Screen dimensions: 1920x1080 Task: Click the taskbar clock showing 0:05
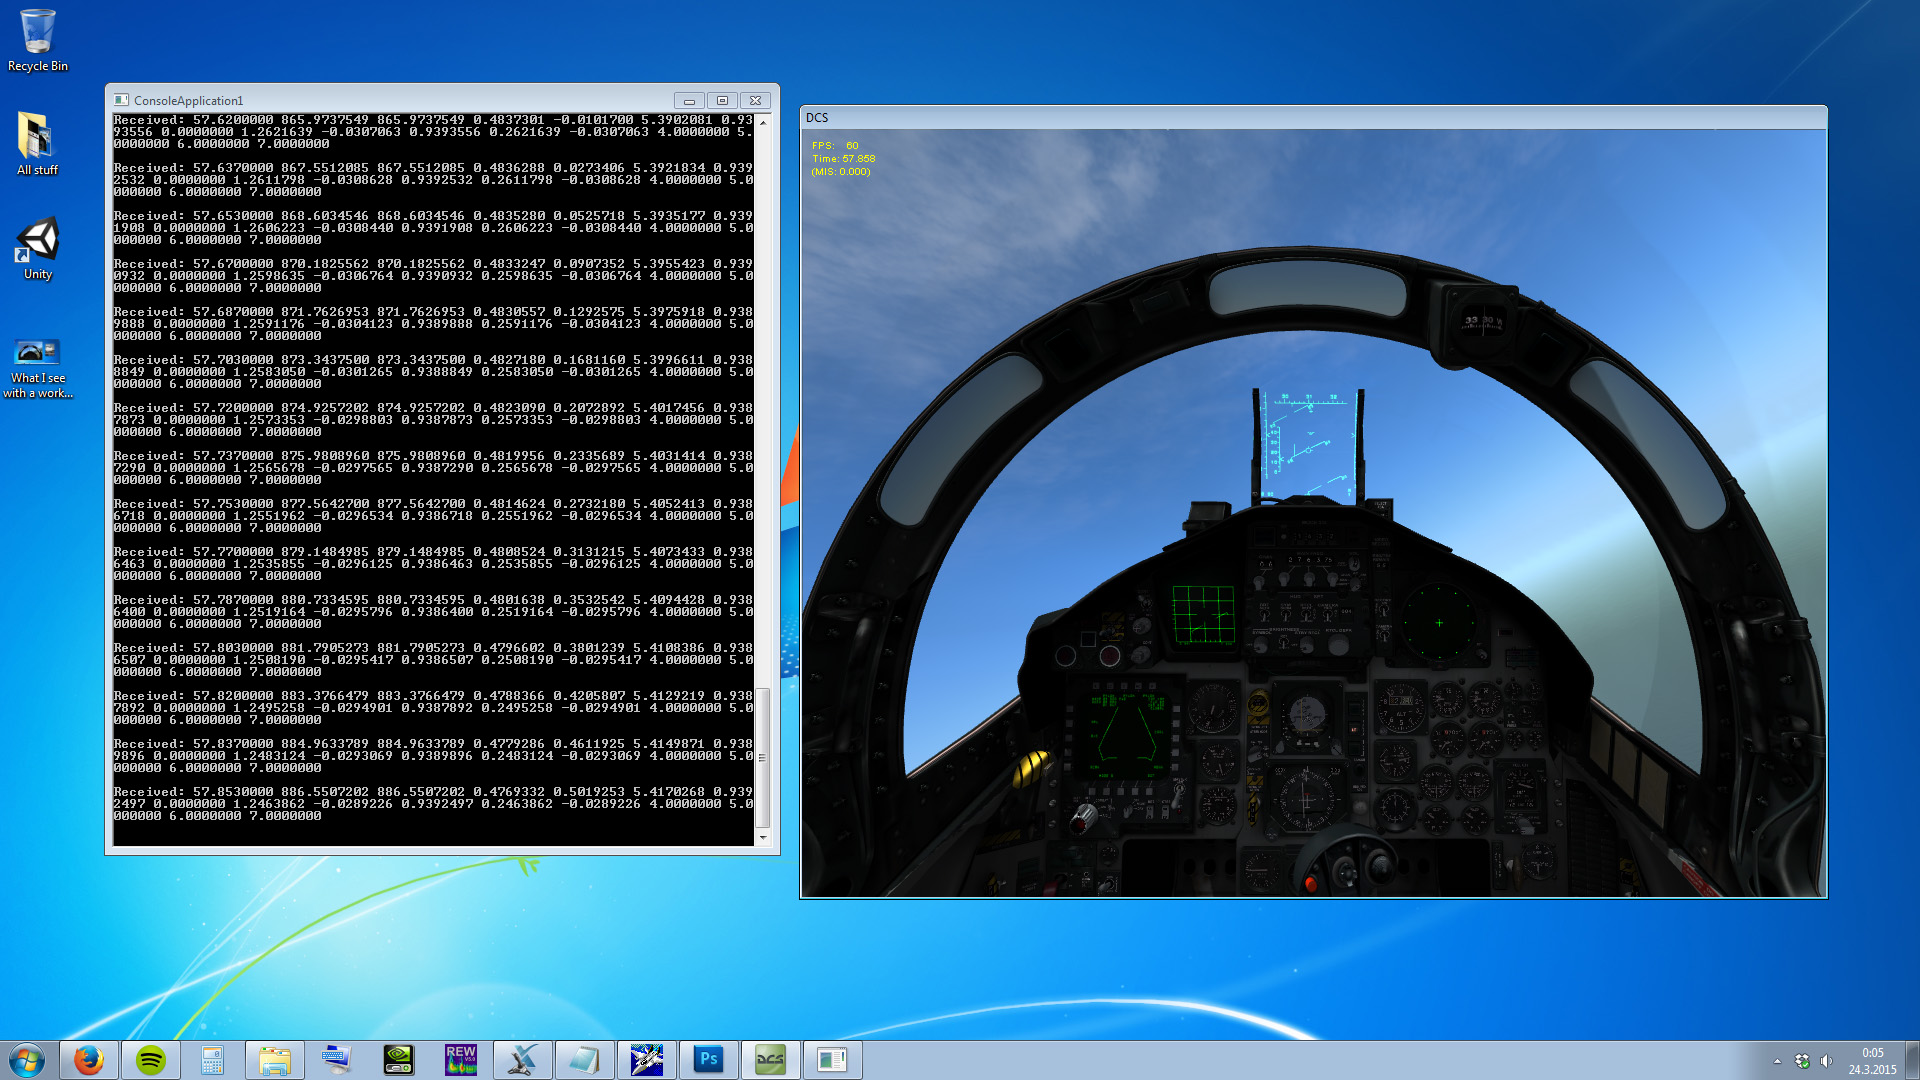1872,1060
